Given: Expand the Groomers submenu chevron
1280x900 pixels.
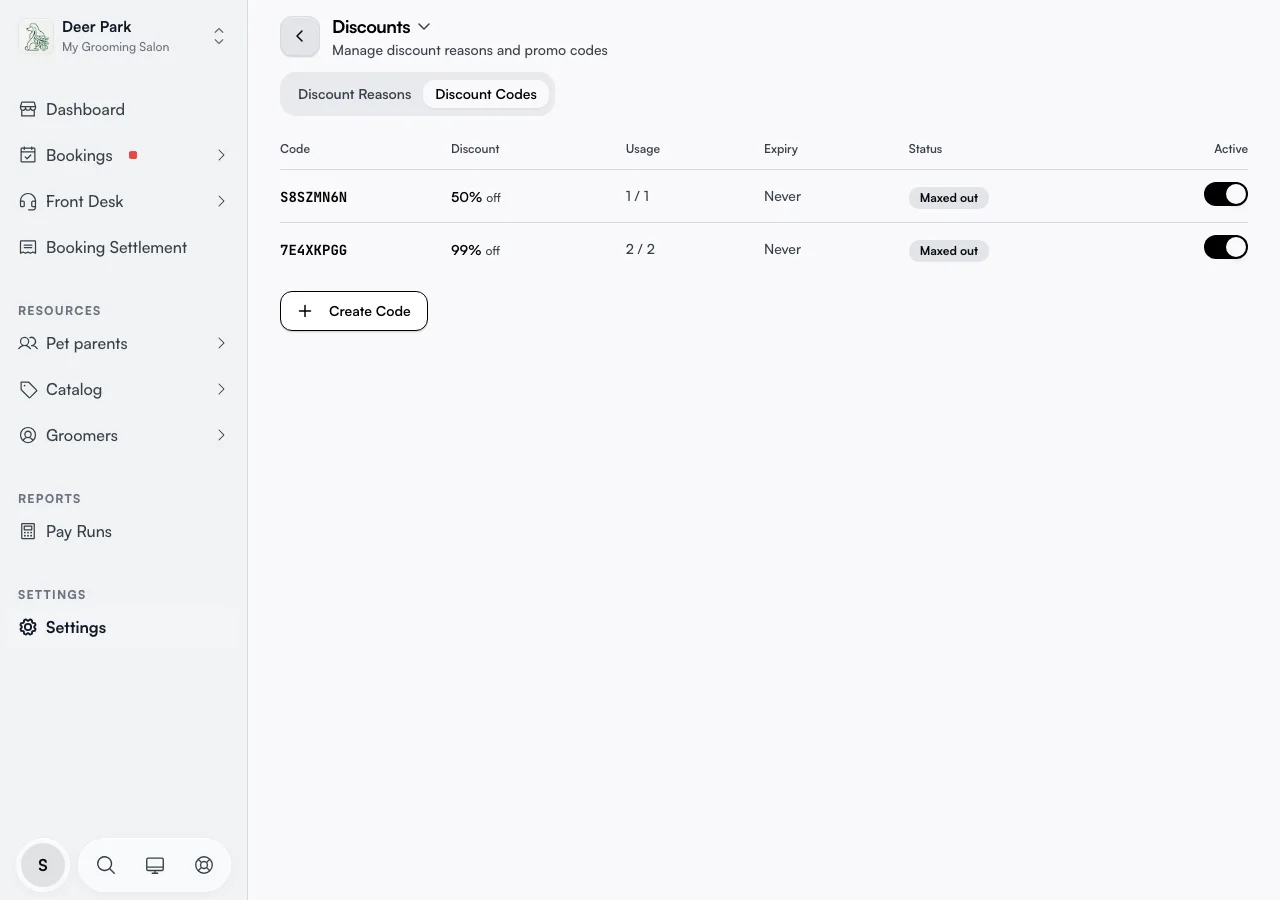Looking at the screenshot, I should pyautogui.click(x=221, y=435).
